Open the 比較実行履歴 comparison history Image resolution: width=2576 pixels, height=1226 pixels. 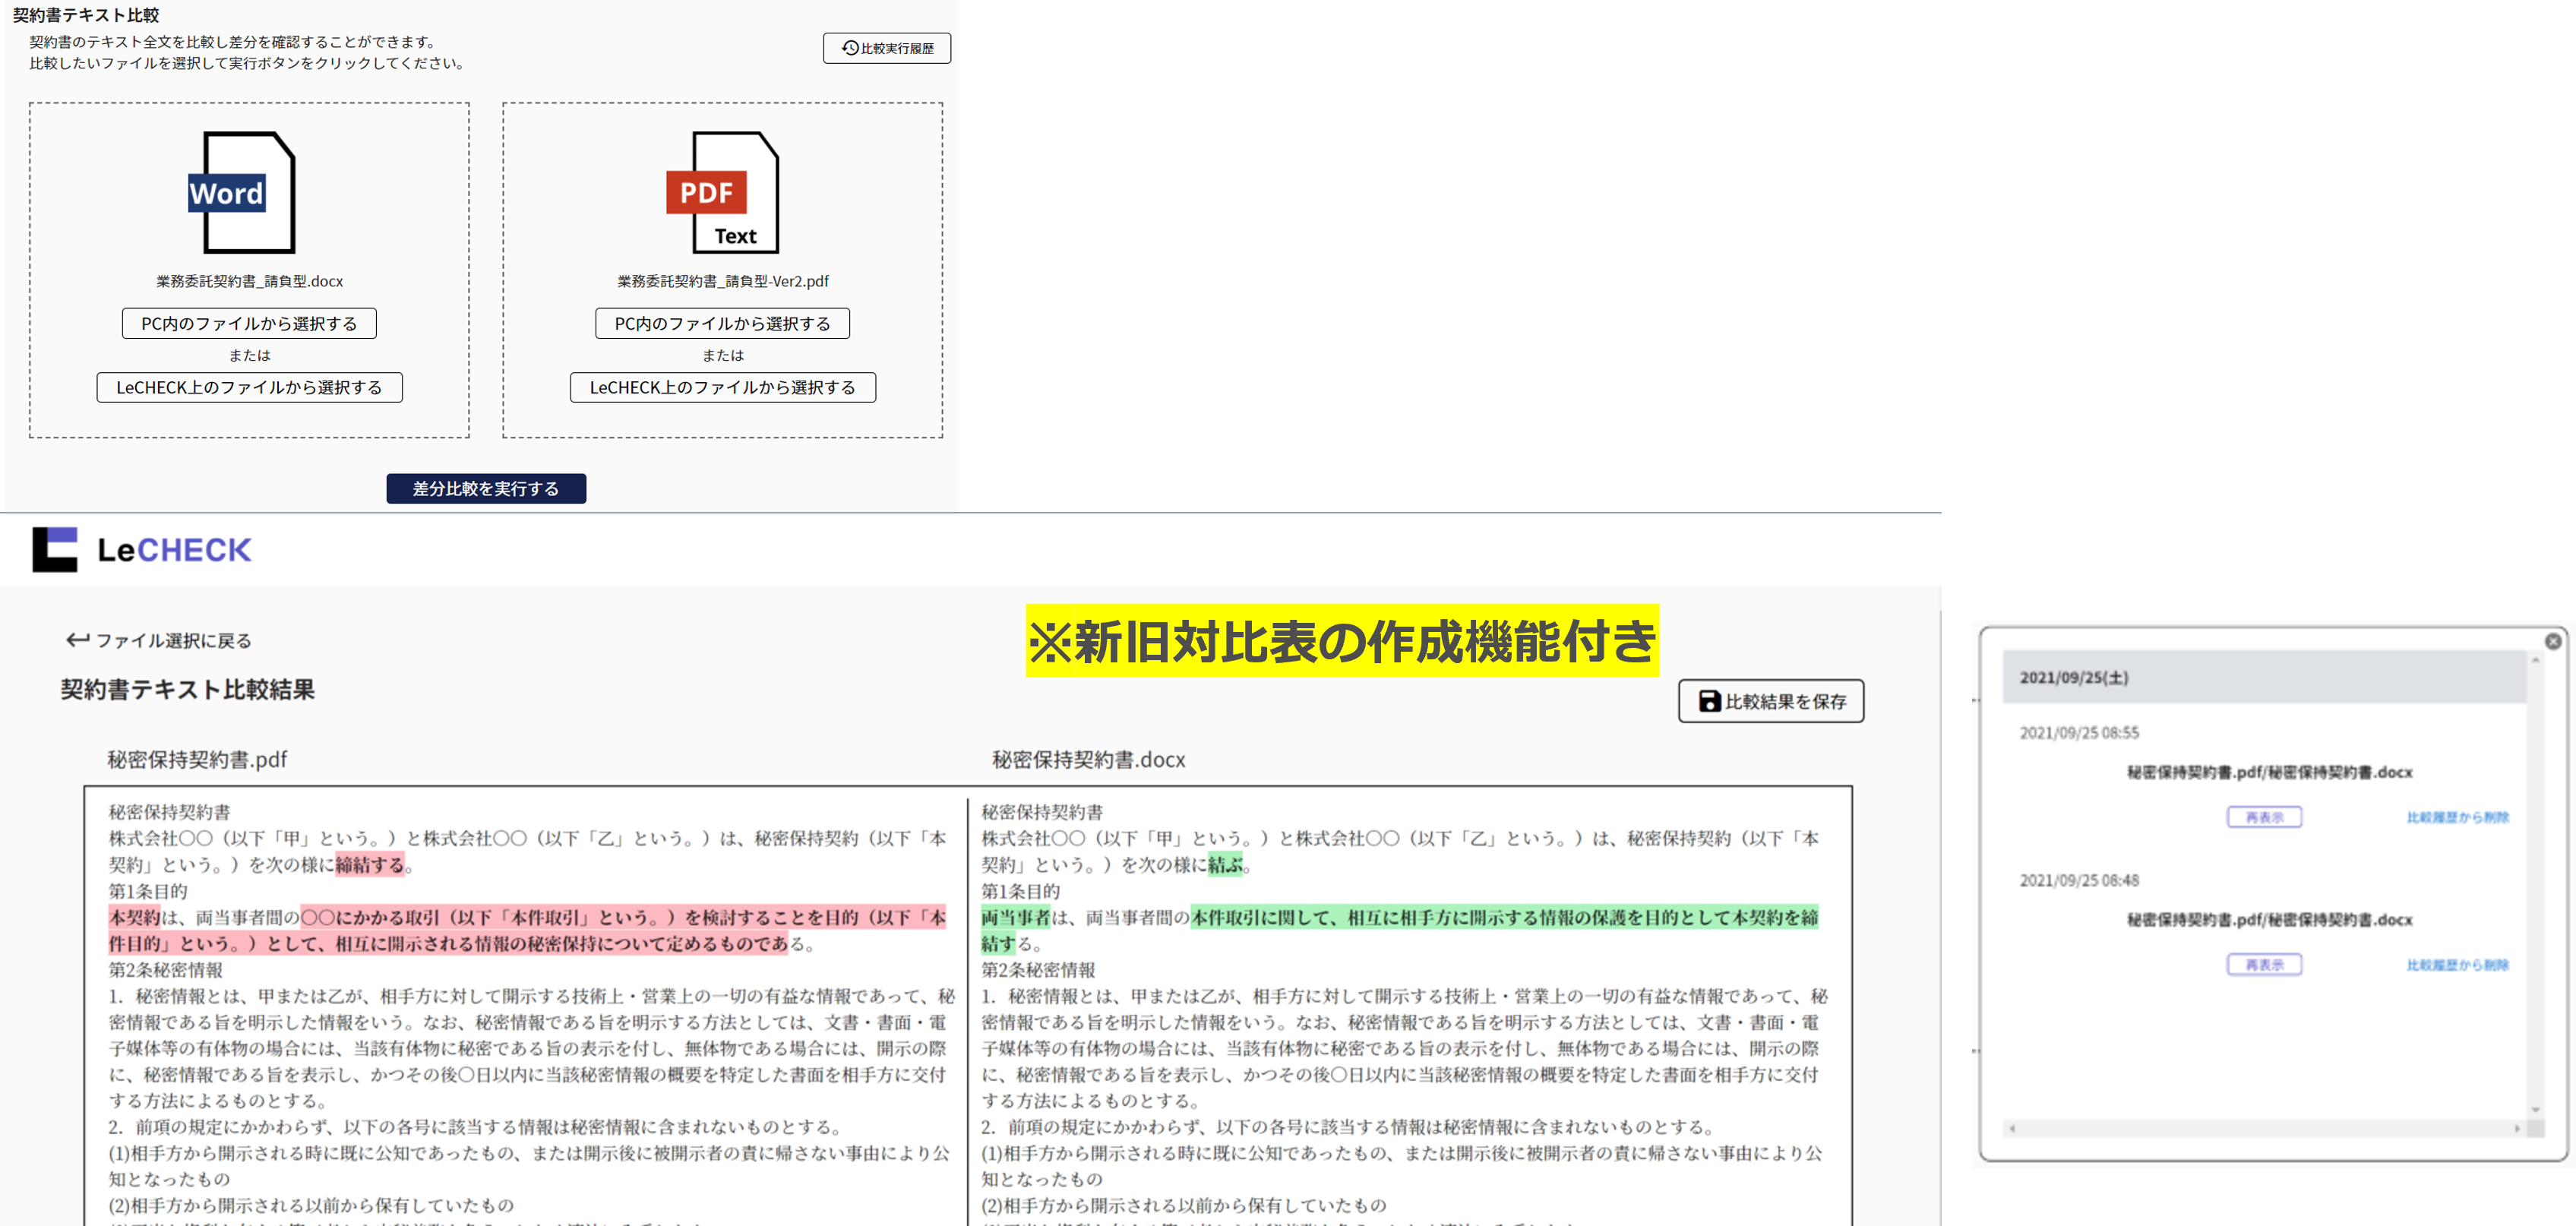click(x=887, y=48)
